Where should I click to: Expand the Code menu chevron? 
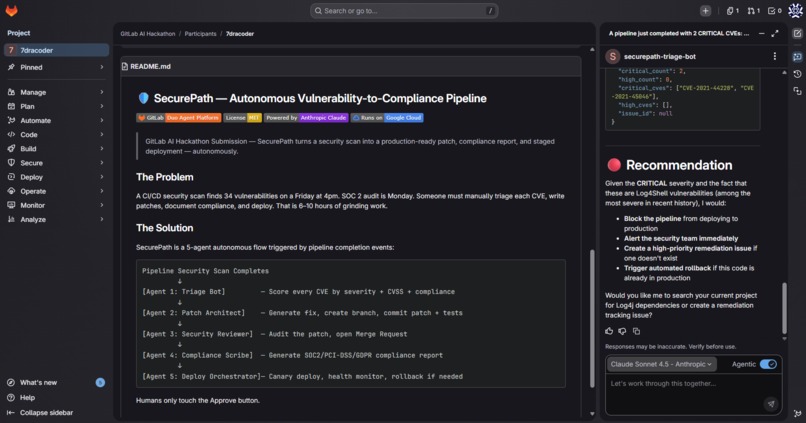pyautogui.click(x=102, y=135)
